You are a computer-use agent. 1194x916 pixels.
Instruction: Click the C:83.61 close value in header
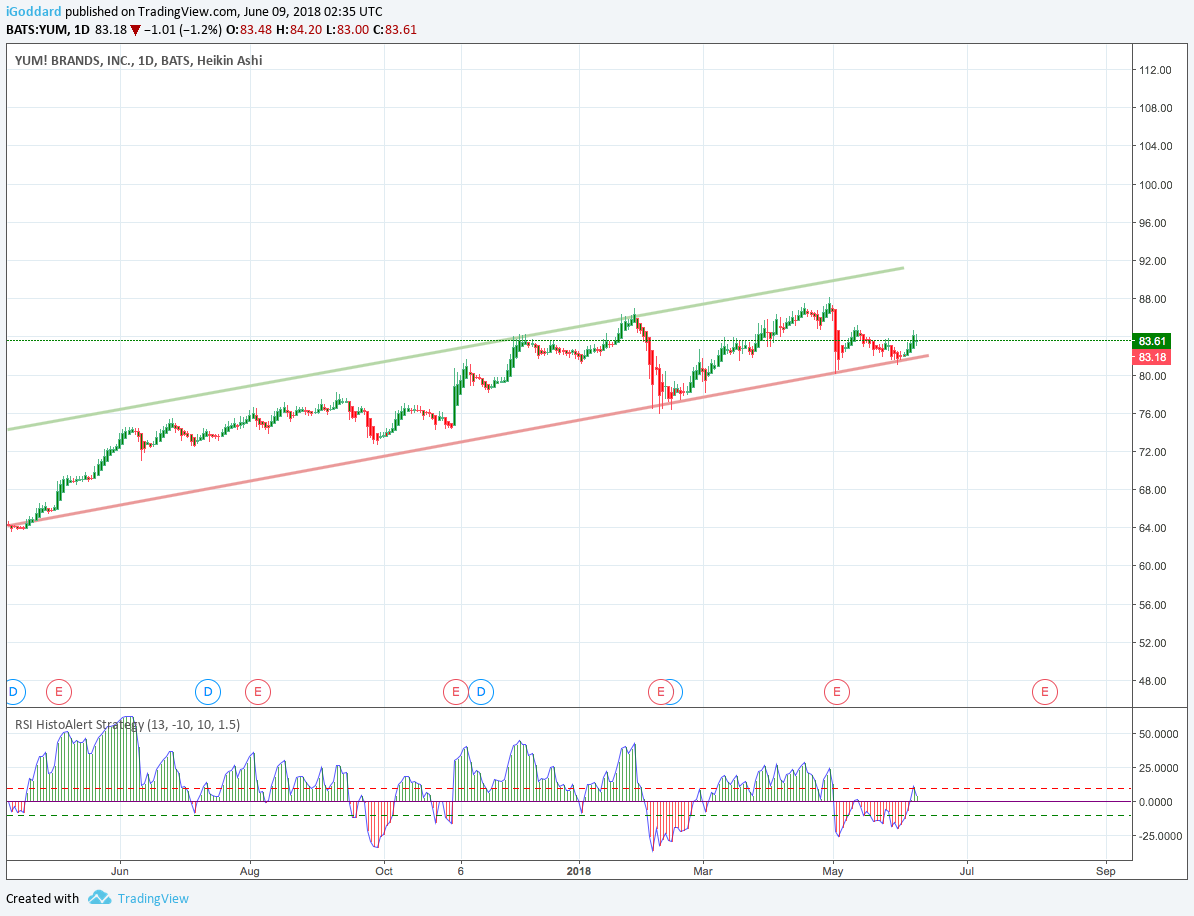pyautogui.click(x=394, y=30)
